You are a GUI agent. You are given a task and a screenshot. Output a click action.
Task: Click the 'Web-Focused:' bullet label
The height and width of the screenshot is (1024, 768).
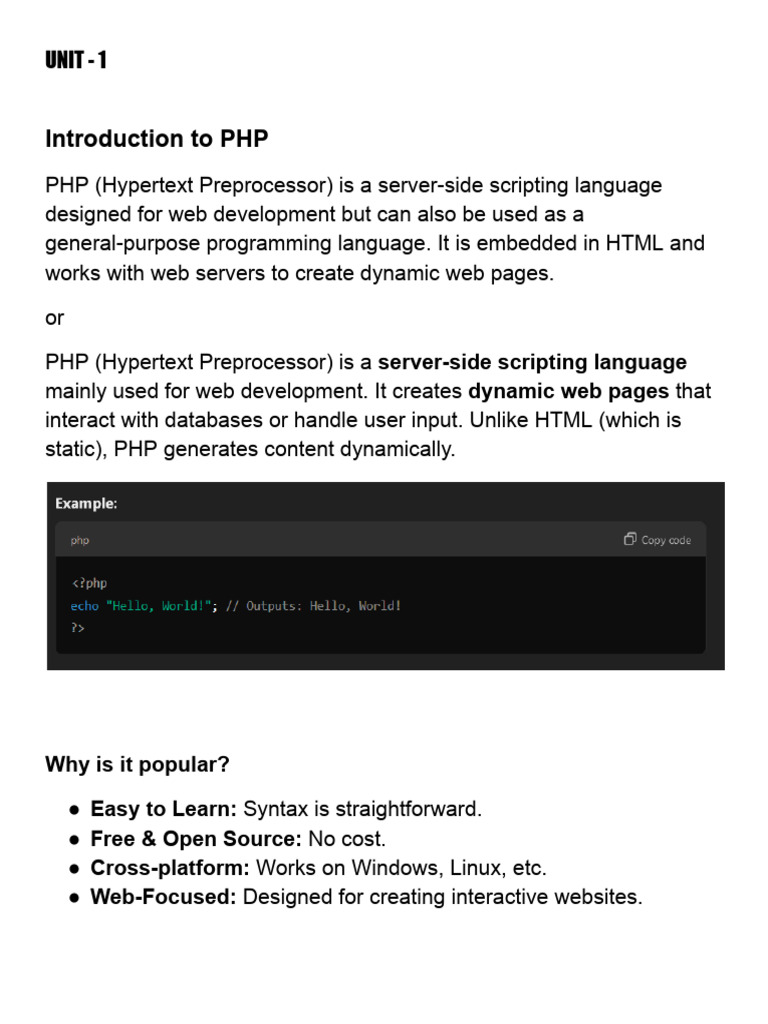click(x=163, y=897)
